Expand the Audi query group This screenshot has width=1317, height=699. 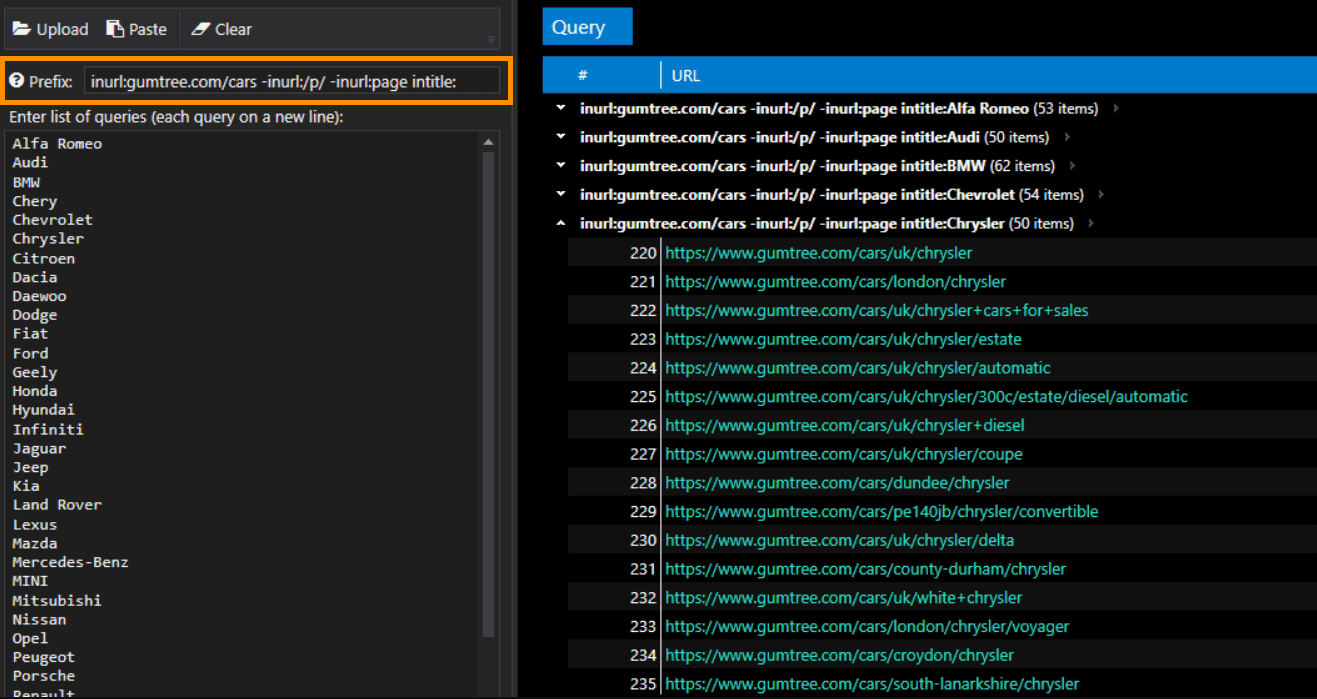[560, 137]
